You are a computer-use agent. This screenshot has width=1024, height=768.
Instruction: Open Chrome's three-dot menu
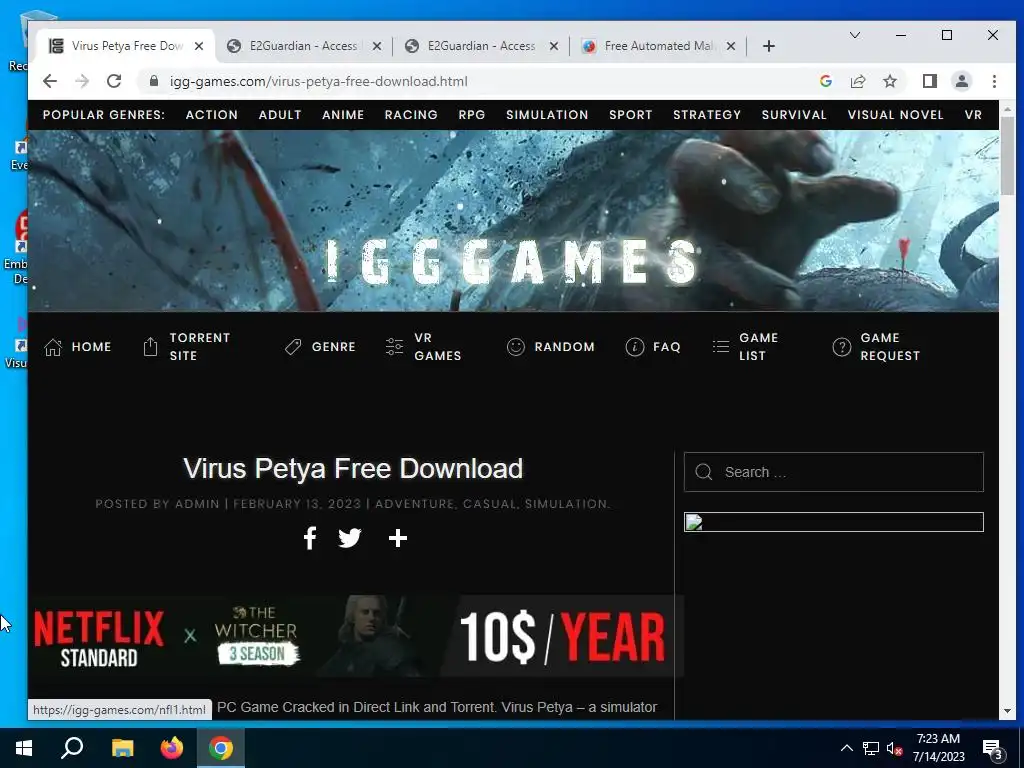click(994, 81)
